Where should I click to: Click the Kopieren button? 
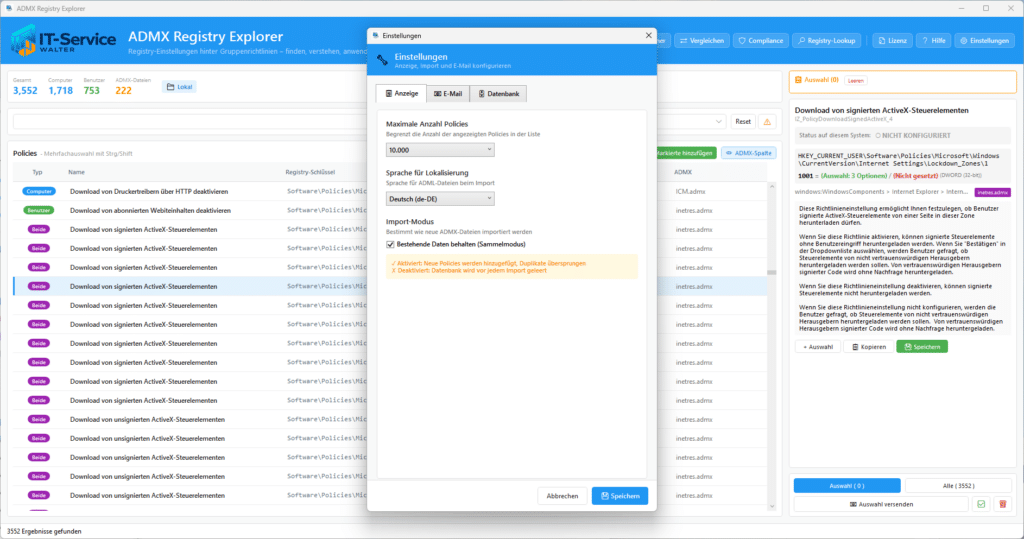click(x=869, y=347)
